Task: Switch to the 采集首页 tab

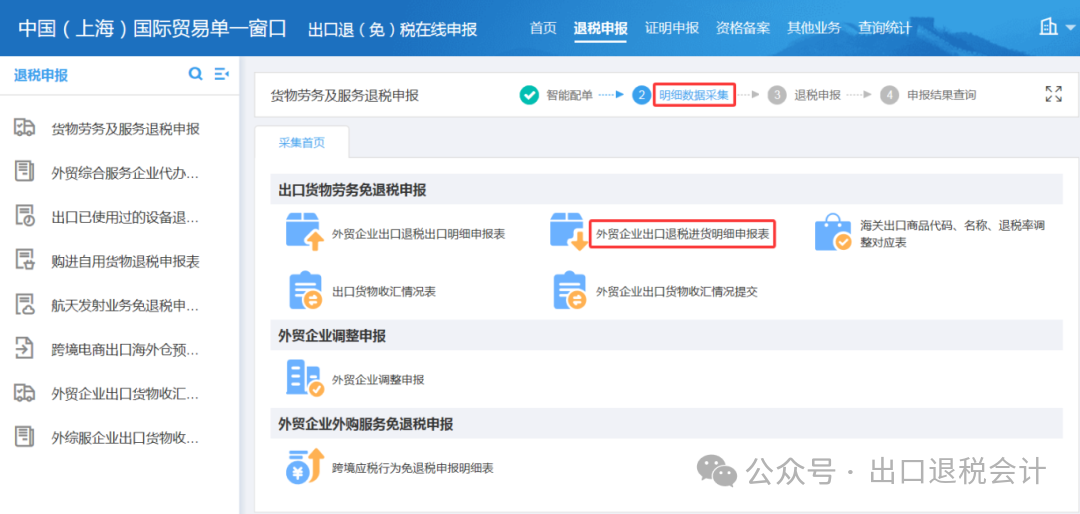Action: click(302, 142)
